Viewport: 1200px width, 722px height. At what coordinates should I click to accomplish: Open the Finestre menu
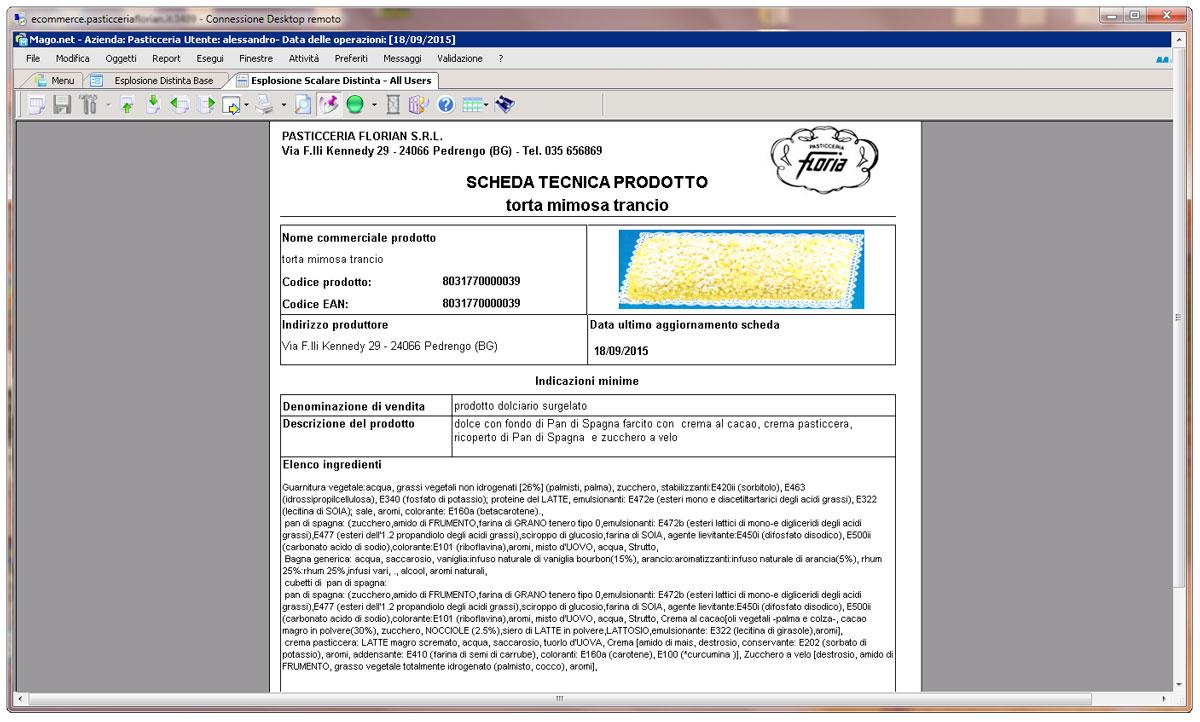(x=256, y=59)
